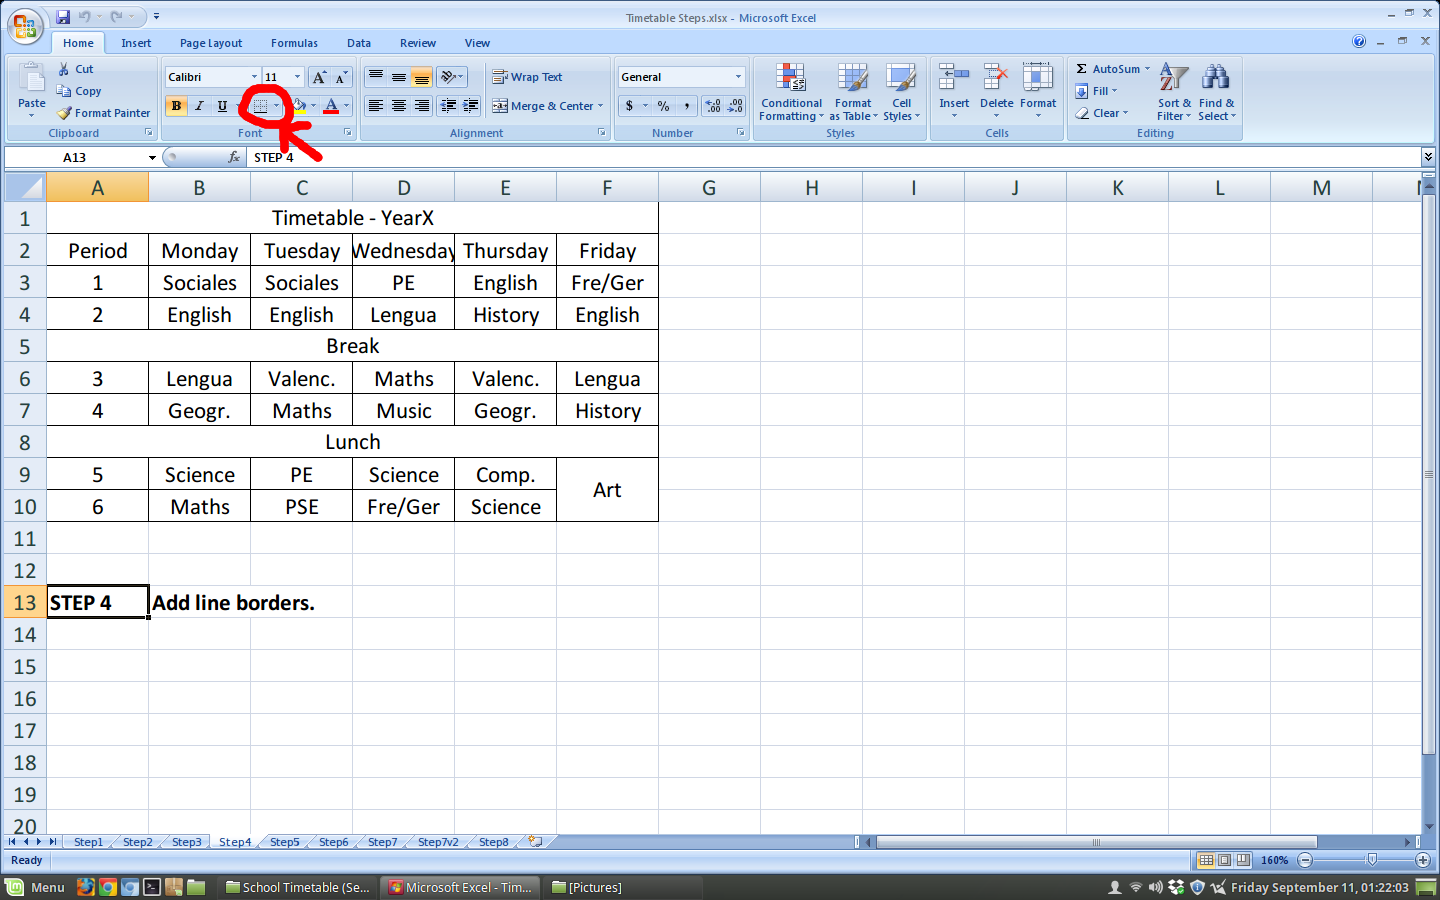
Task: Open the Calibri font name dropdown
Action: (x=254, y=77)
